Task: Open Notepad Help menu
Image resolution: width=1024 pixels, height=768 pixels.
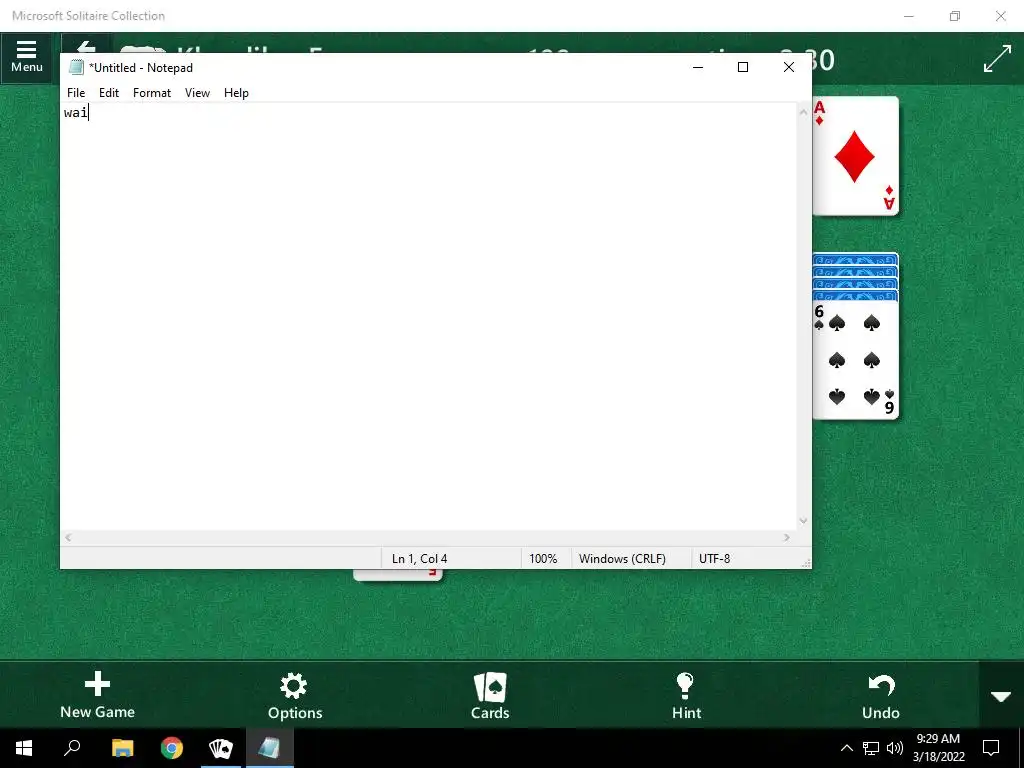Action: pyautogui.click(x=236, y=93)
